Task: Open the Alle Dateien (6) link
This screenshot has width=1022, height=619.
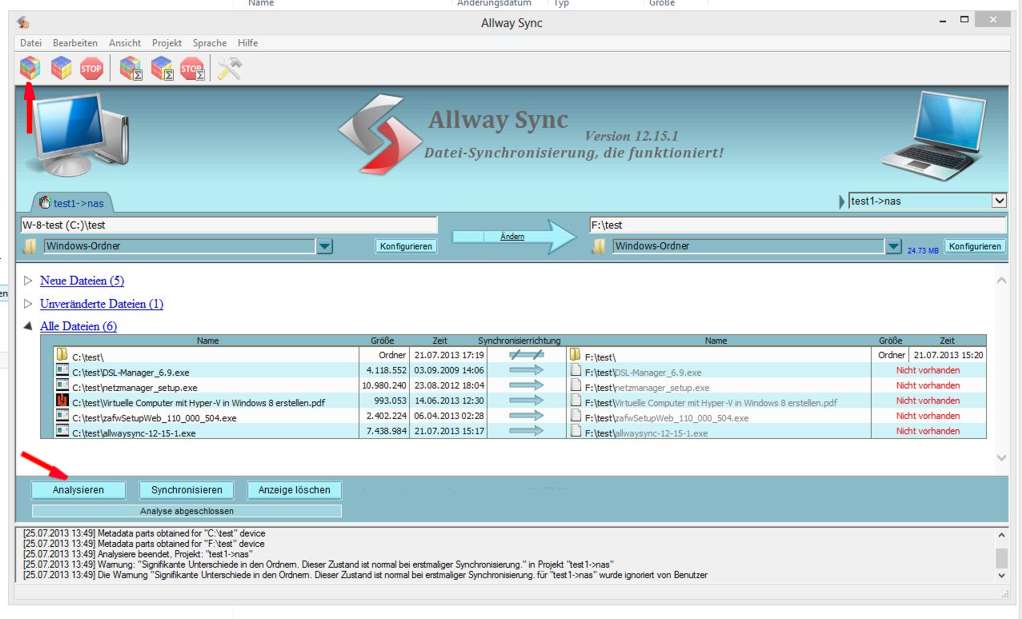Action: 78,326
